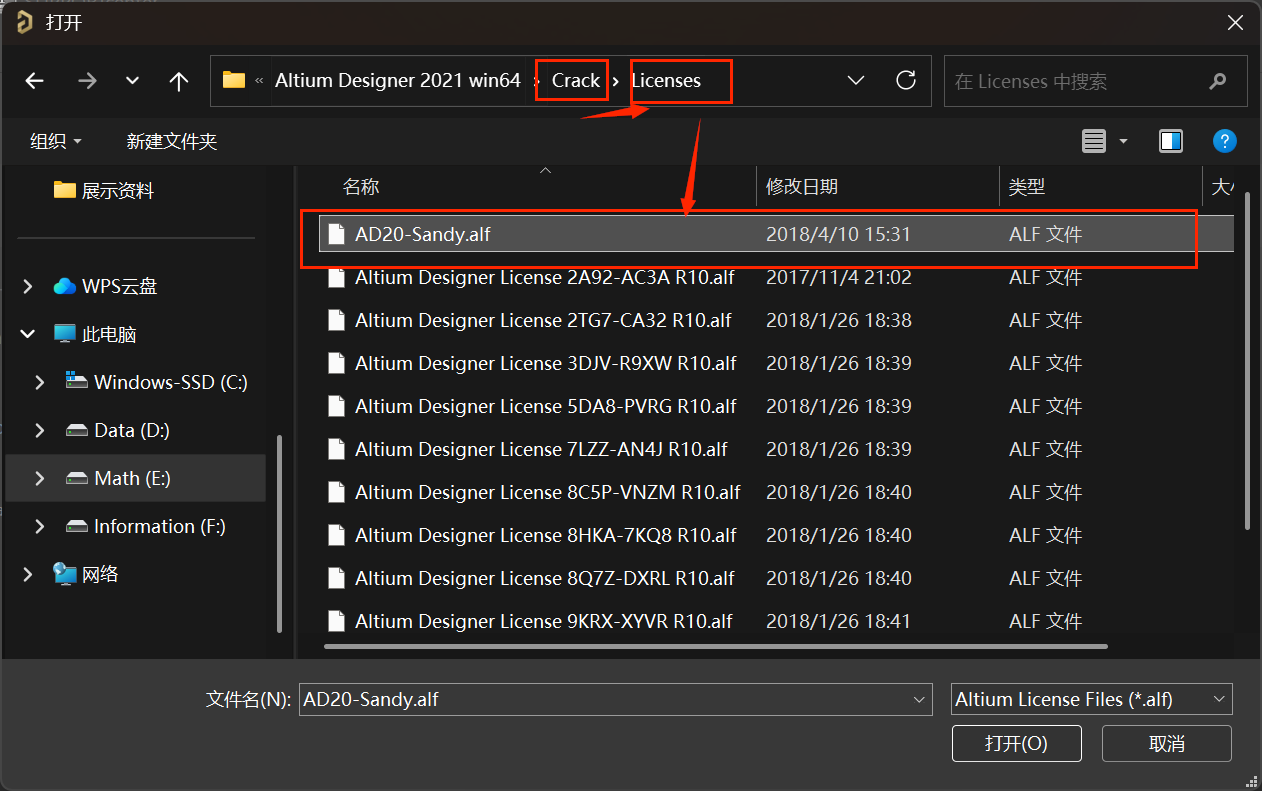Refresh the Licenses folder view
Screen dimensions: 1262x791
click(x=906, y=80)
